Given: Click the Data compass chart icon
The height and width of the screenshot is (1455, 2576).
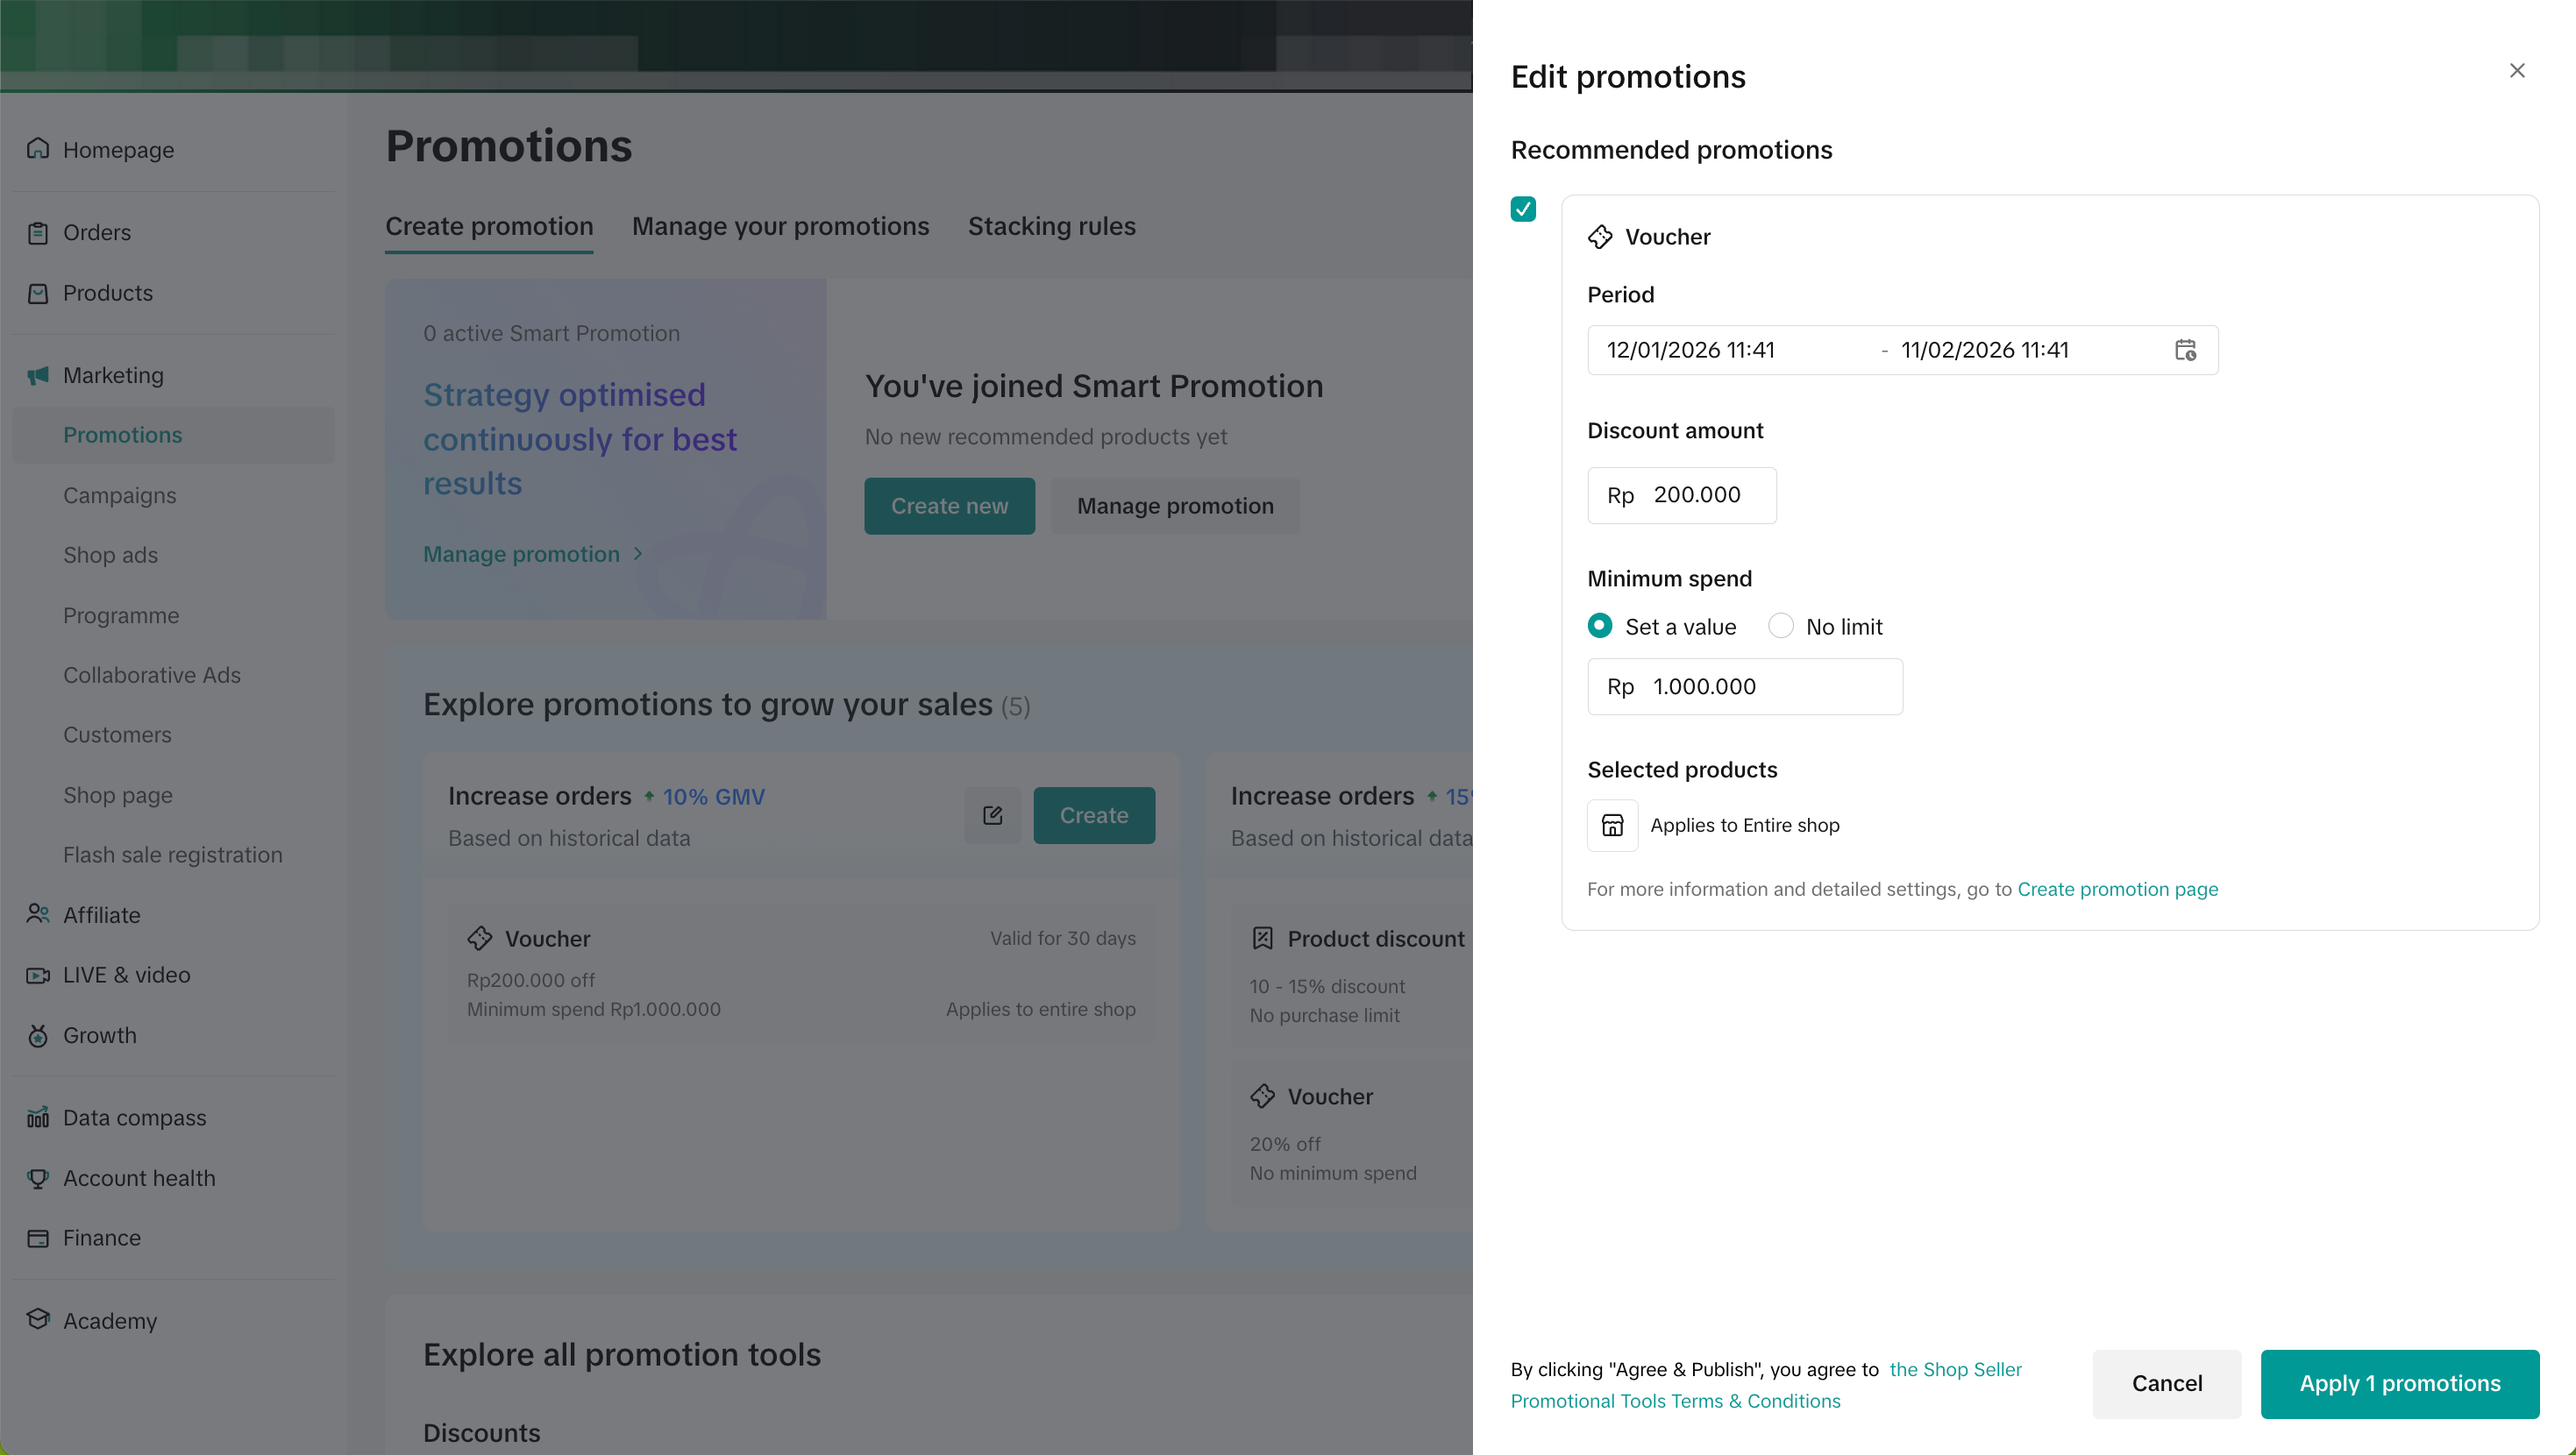Looking at the screenshot, I should 38,1117.
